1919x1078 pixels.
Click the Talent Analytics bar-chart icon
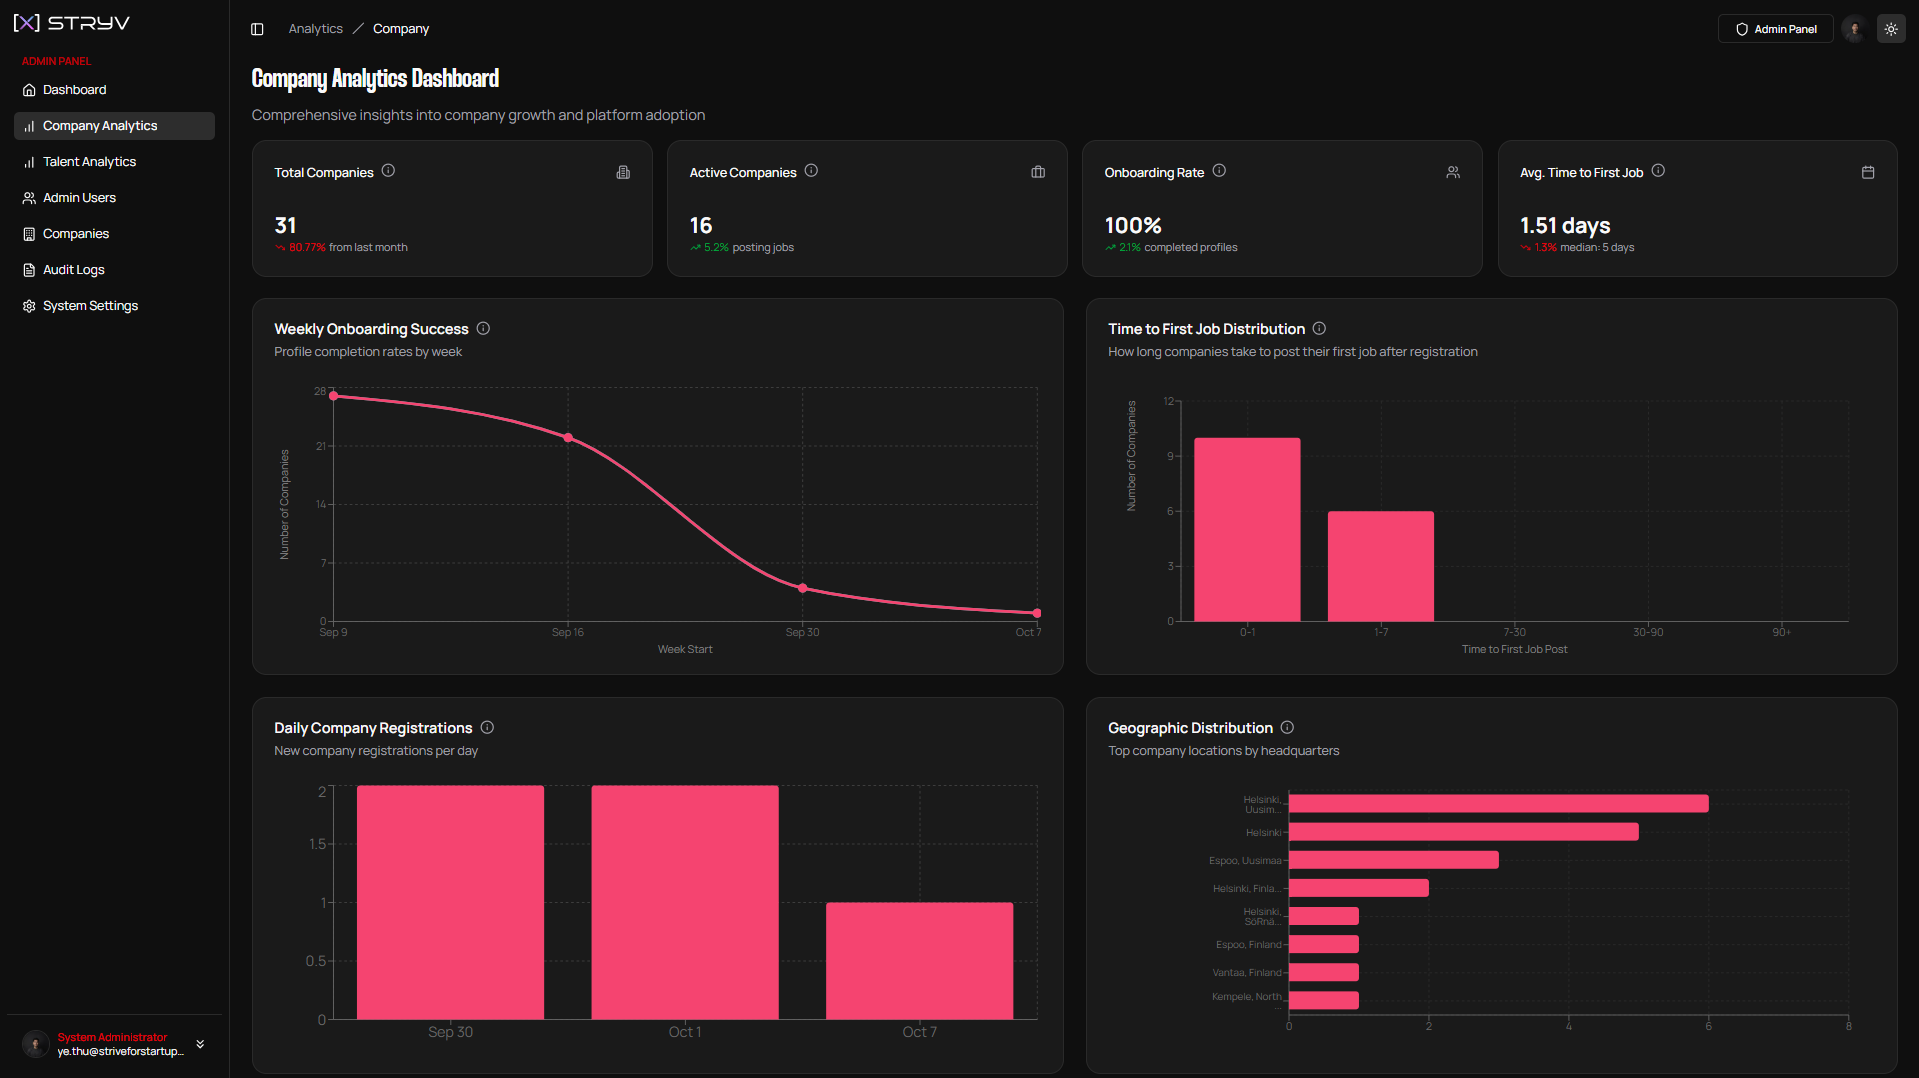[29, 162]
